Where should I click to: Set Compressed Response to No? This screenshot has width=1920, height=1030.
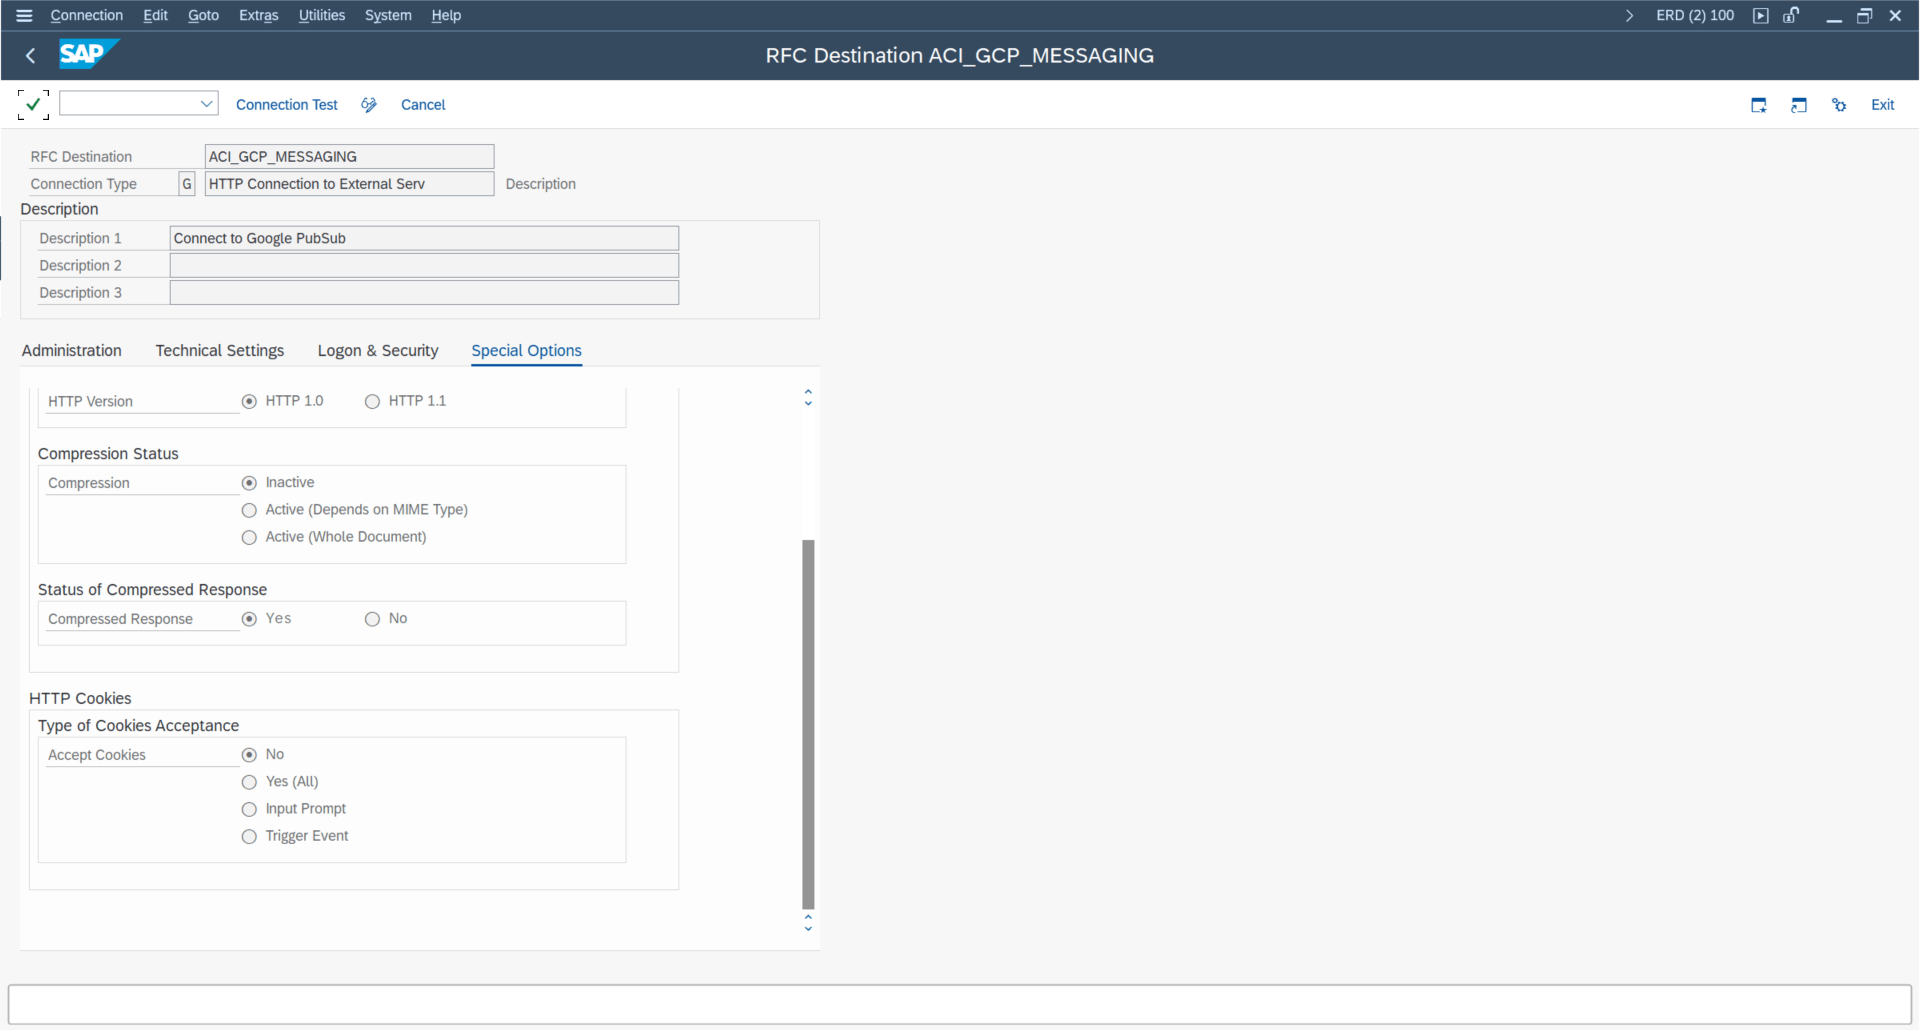coord(372,619)
